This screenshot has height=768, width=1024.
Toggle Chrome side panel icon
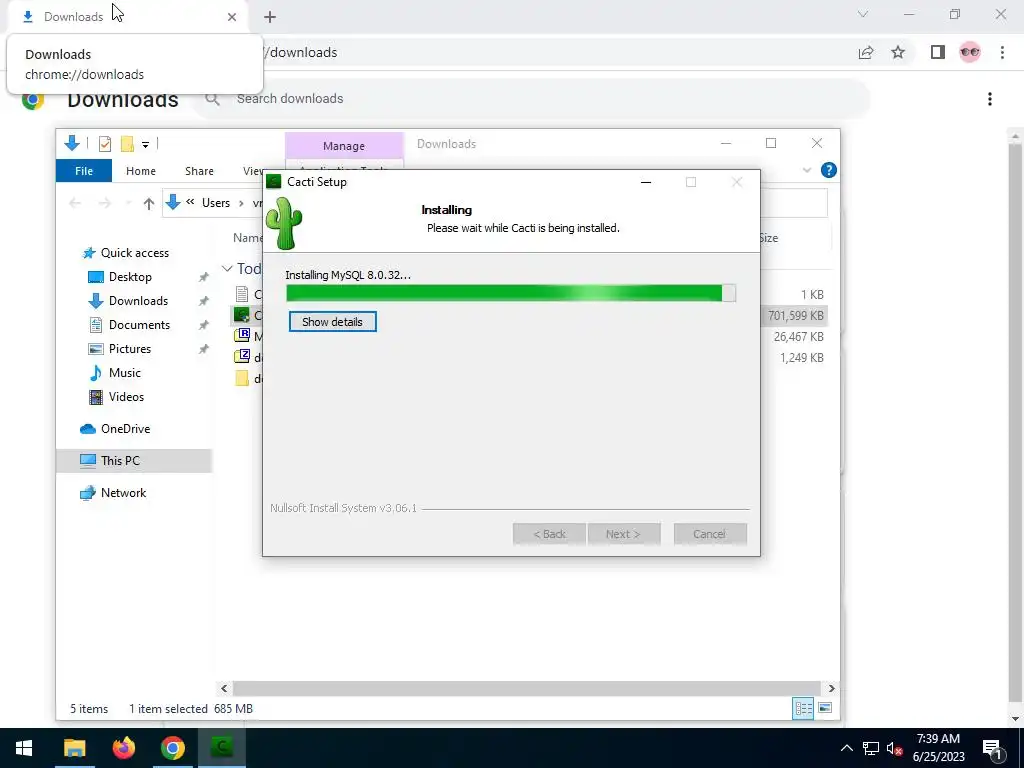coord(938,52)
